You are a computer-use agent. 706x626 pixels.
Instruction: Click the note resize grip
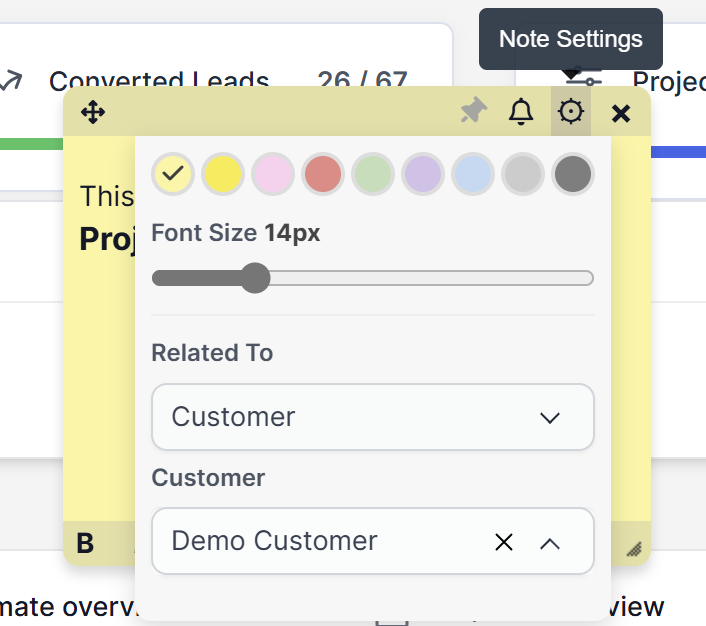(633, 548)
